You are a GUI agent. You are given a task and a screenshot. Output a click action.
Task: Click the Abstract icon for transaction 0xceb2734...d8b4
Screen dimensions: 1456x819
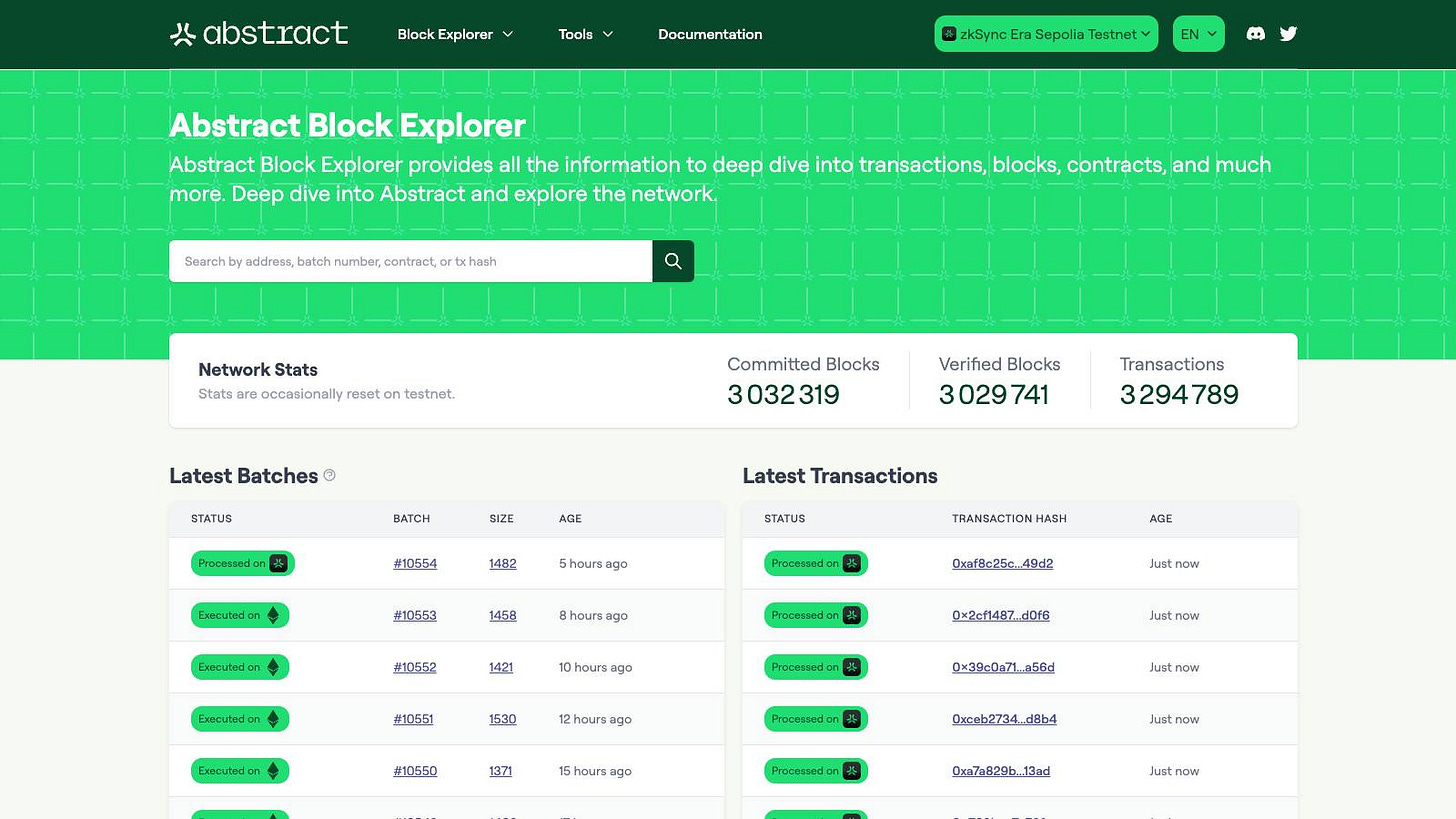(852, 719)
